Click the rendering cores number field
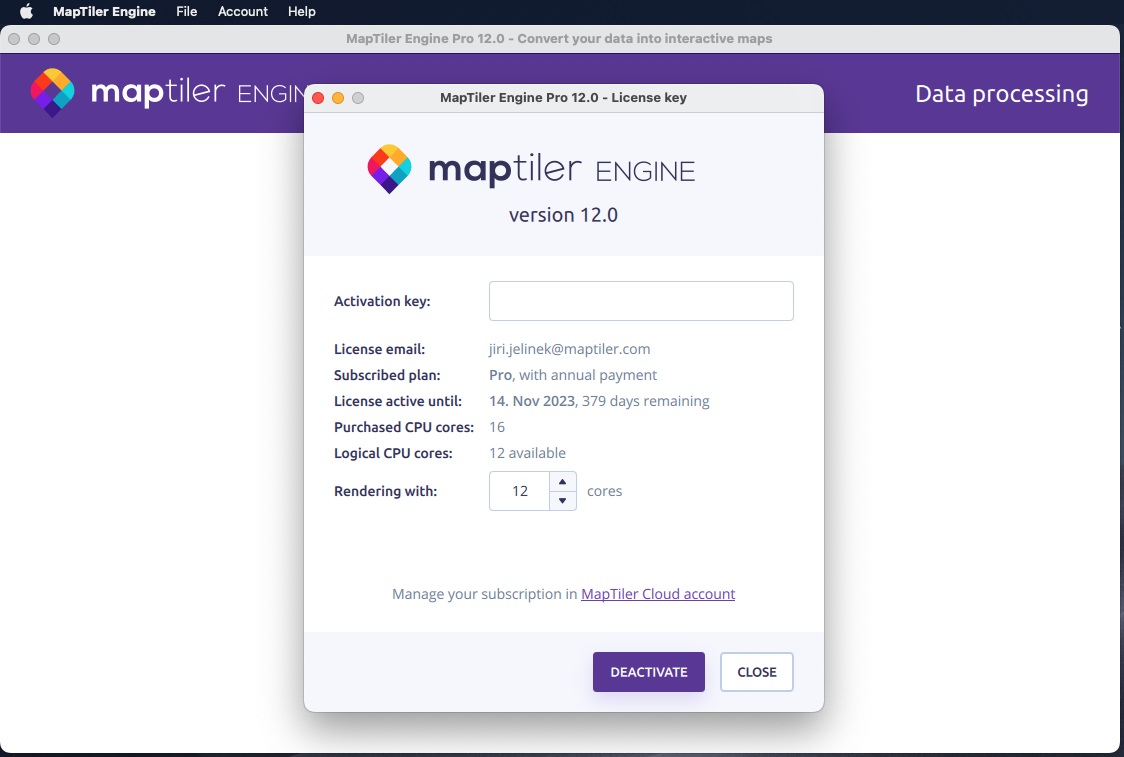Image resolution: width=1124 pixels, height=757 pixels. [x=520, y=491]
